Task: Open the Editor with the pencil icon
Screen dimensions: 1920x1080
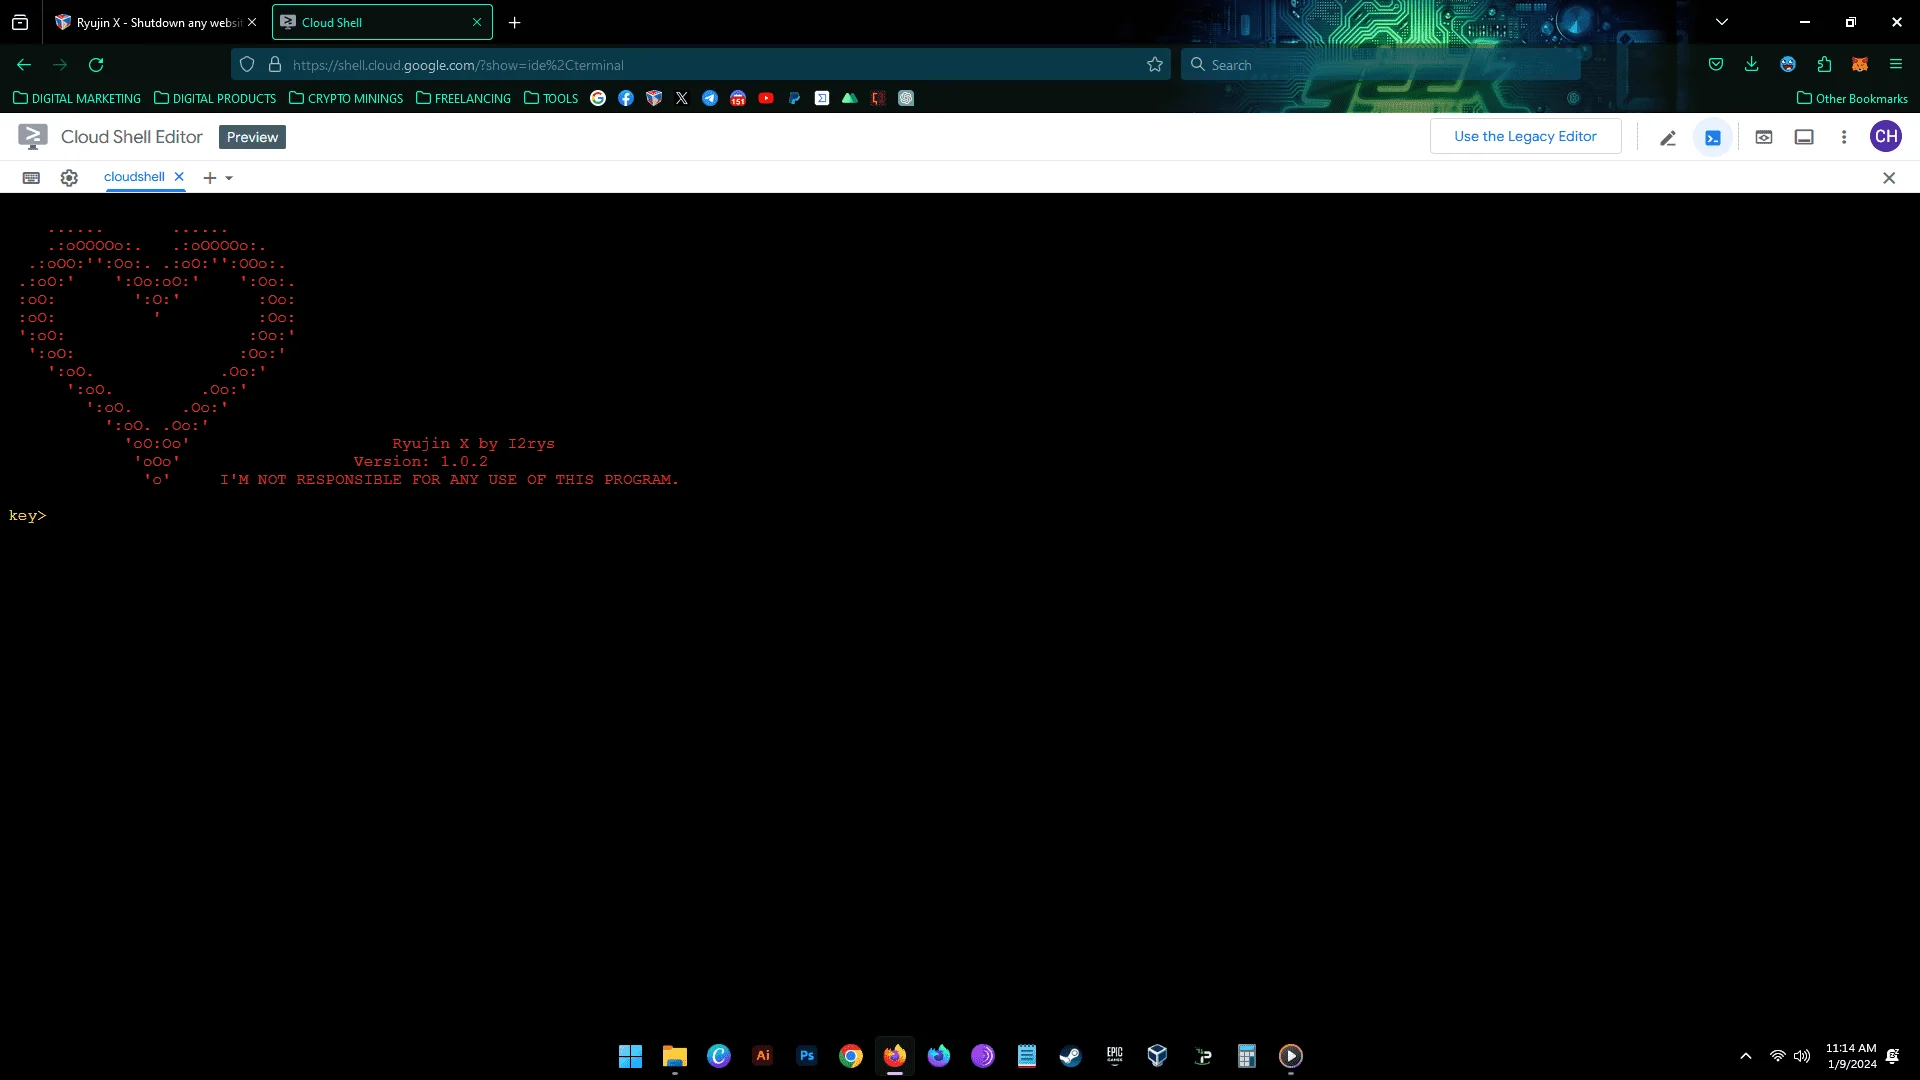Action: pos(1667,138)
